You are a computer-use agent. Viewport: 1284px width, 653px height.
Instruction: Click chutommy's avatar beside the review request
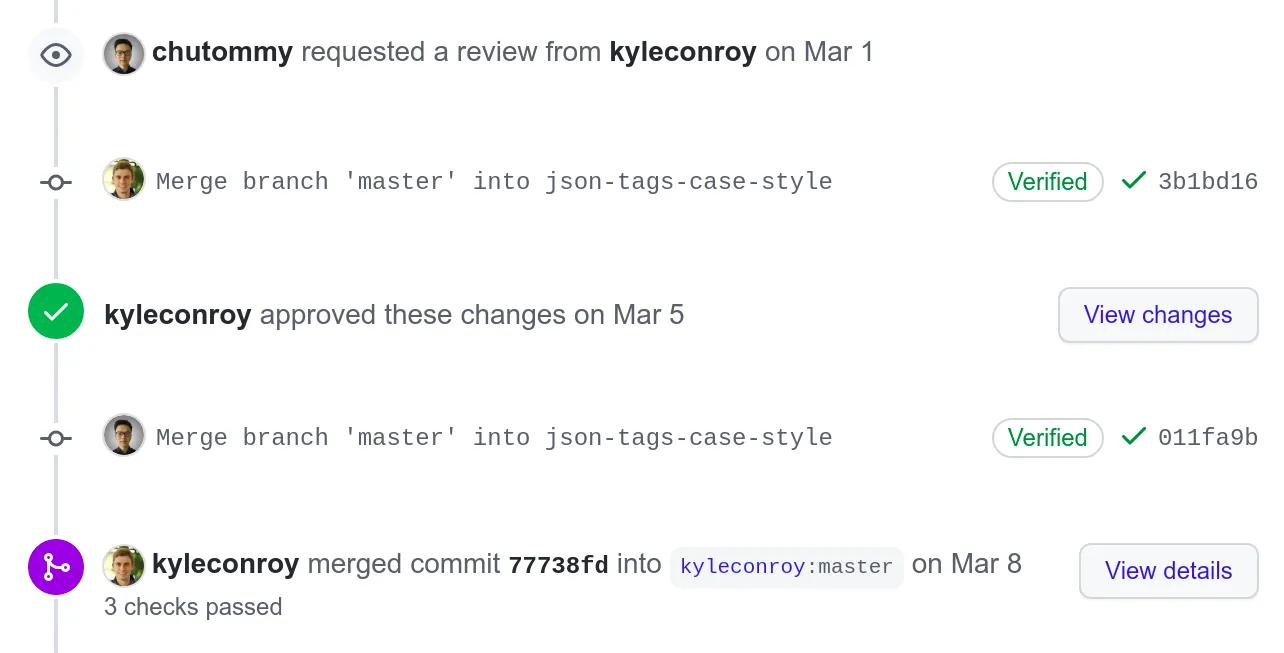coord(124,54)
